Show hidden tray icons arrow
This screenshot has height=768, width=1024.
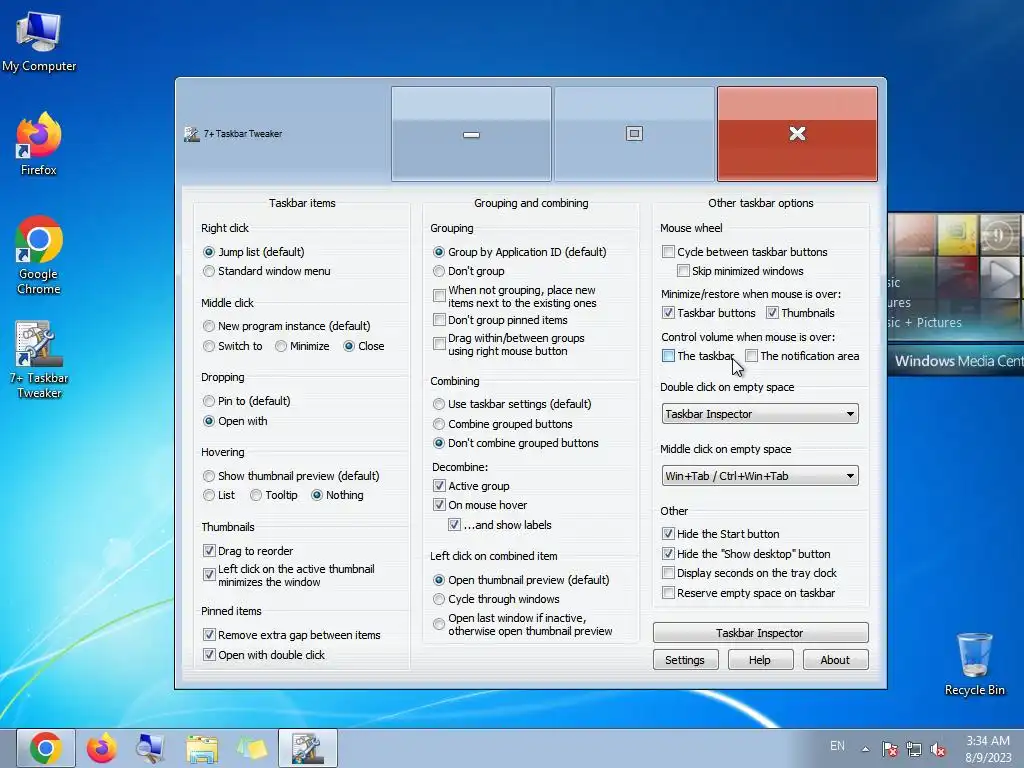pos(865,749)
